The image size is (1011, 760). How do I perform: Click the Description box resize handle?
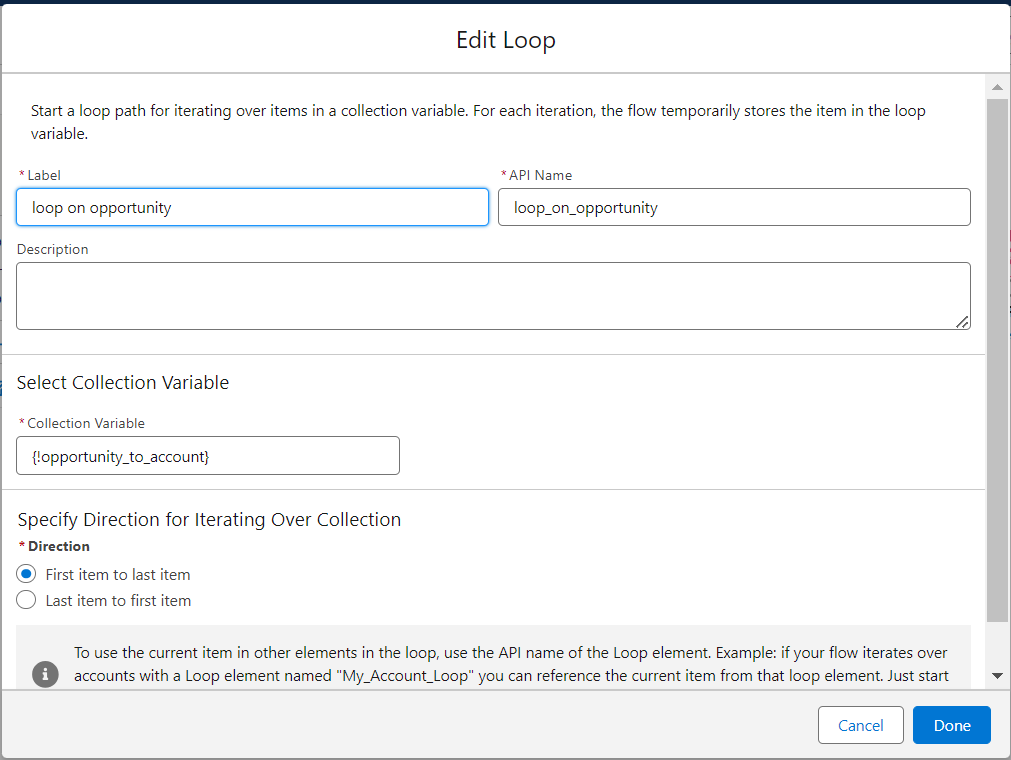click(962, 321)
